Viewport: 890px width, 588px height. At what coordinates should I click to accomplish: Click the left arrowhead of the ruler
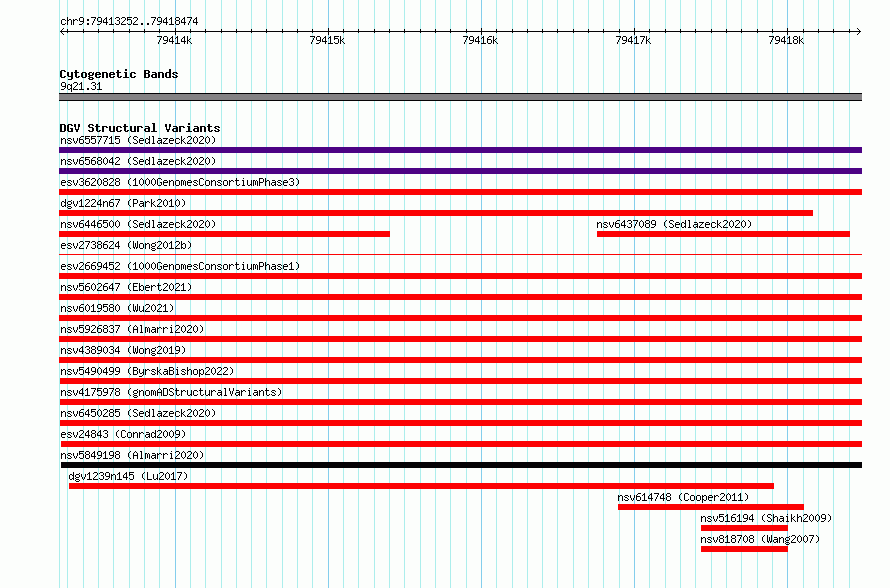point(62,31)
